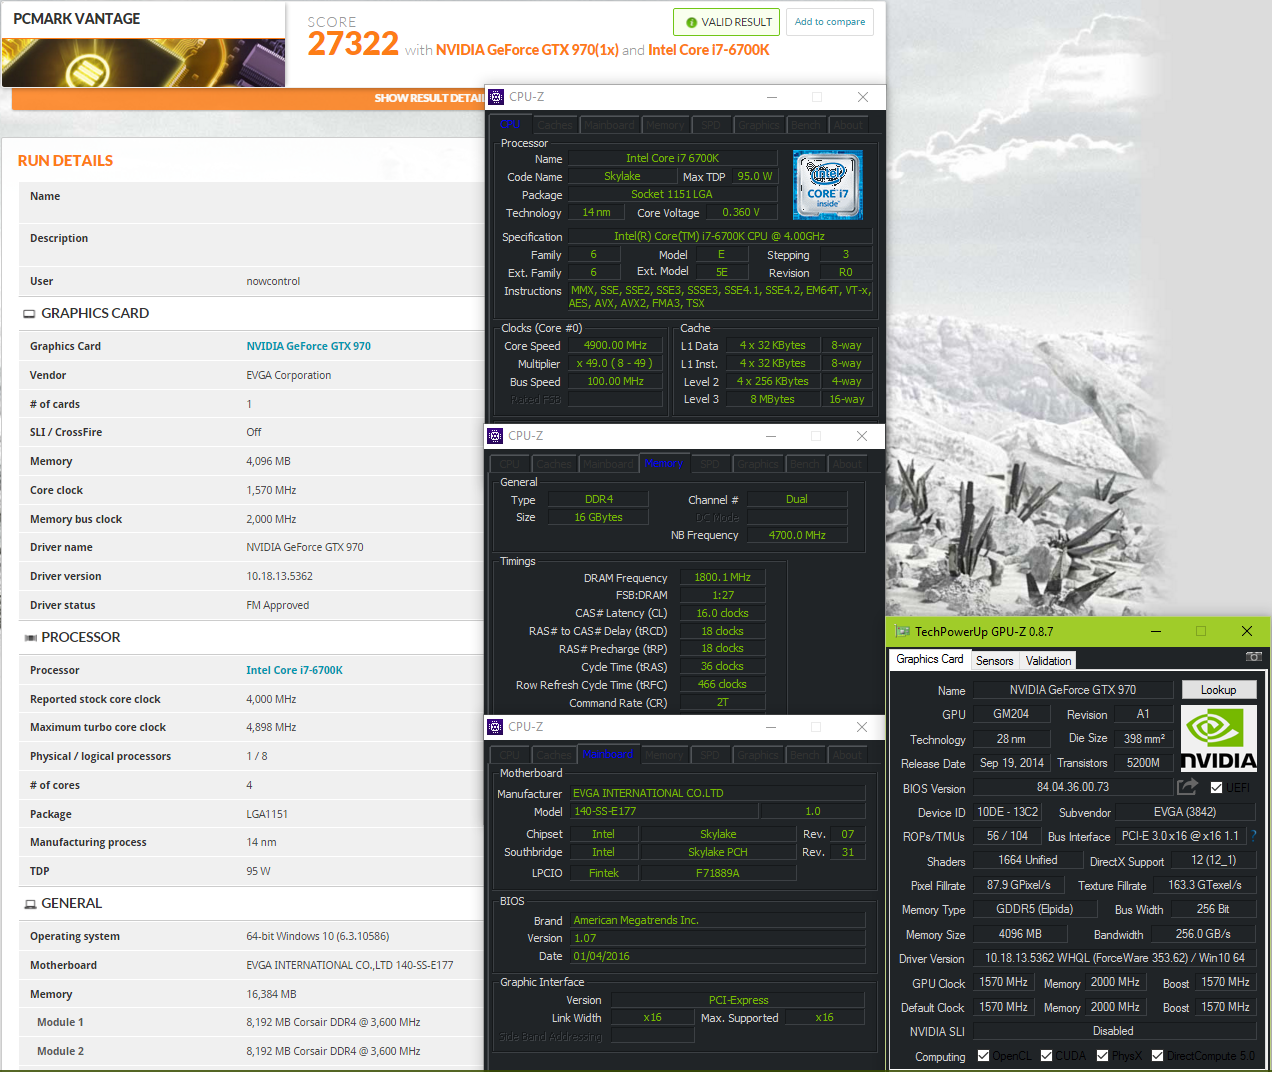The height and width of the screenshot is (1072, 1272).
Task: Click the BIOS Date value 01/04/2016
Action: 717,956
